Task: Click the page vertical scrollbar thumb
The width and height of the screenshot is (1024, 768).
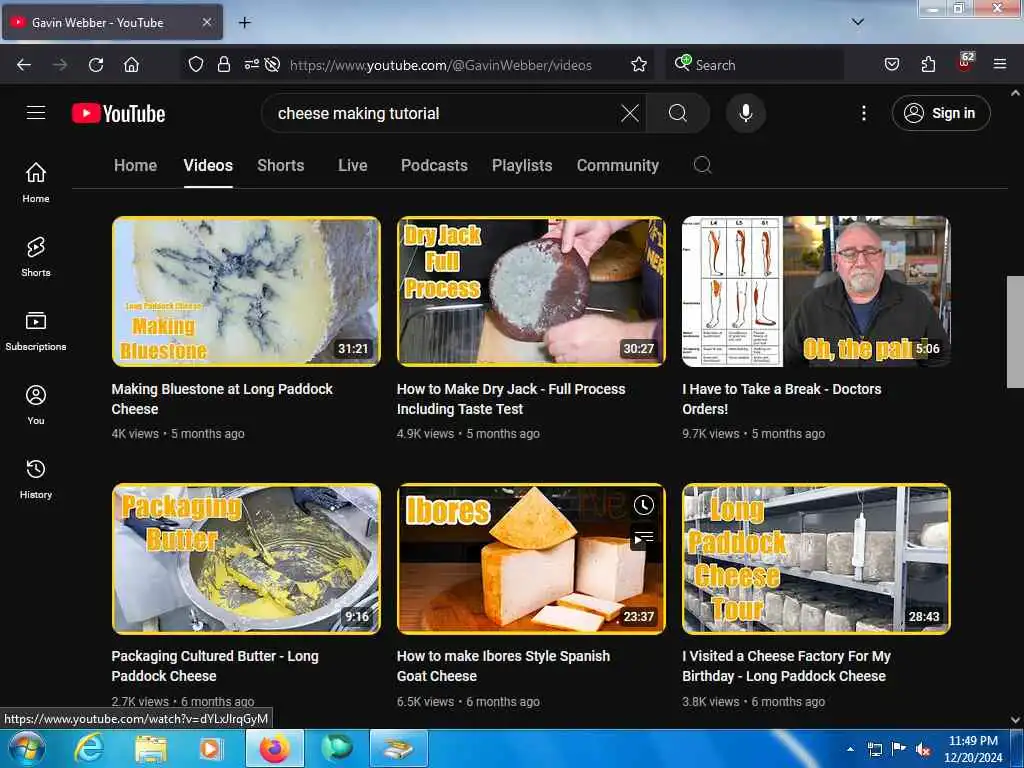Action: click(1015, 332)
